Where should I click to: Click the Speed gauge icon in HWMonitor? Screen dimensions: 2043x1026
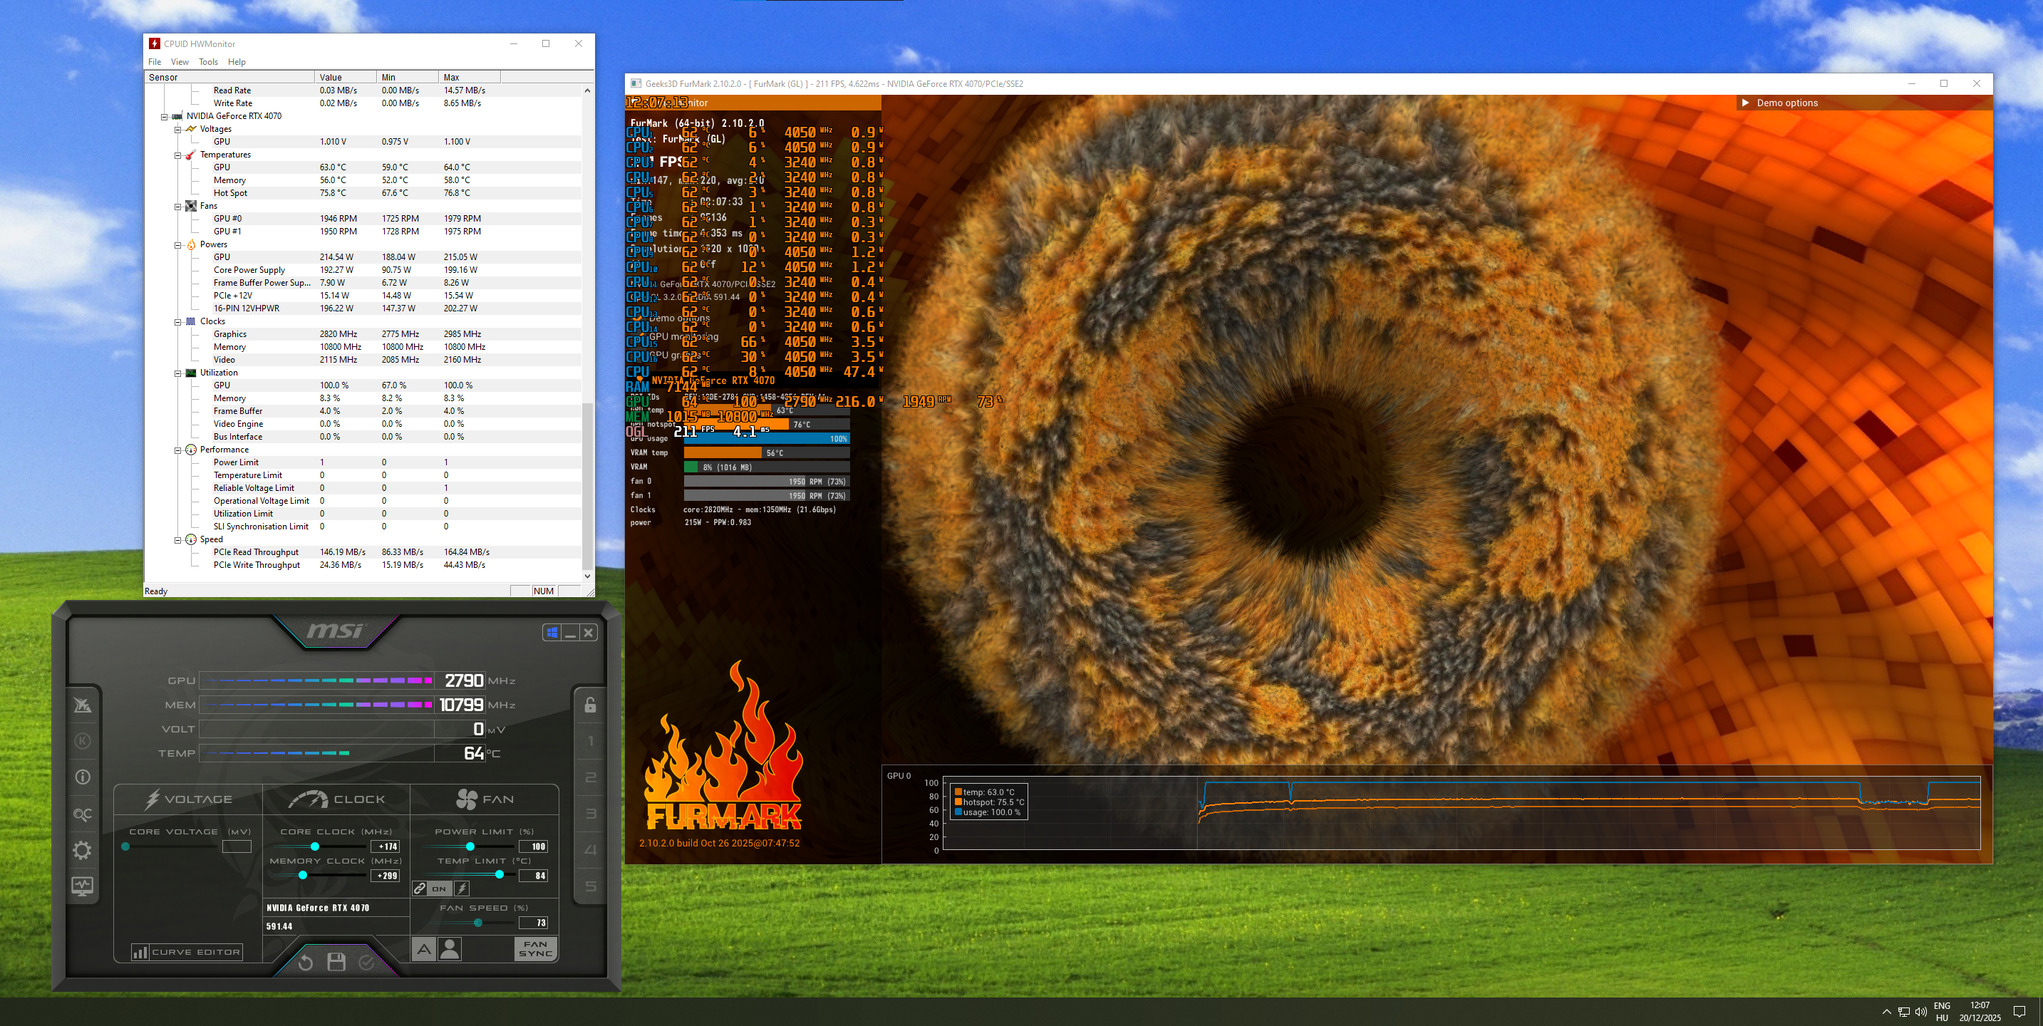[190, 540]
